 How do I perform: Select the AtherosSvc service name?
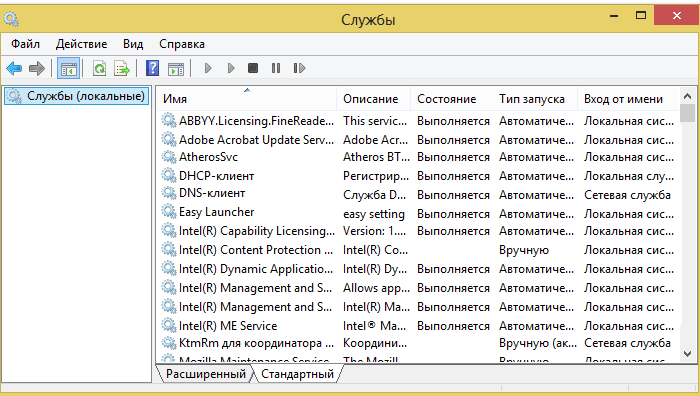tap(208, 157)
